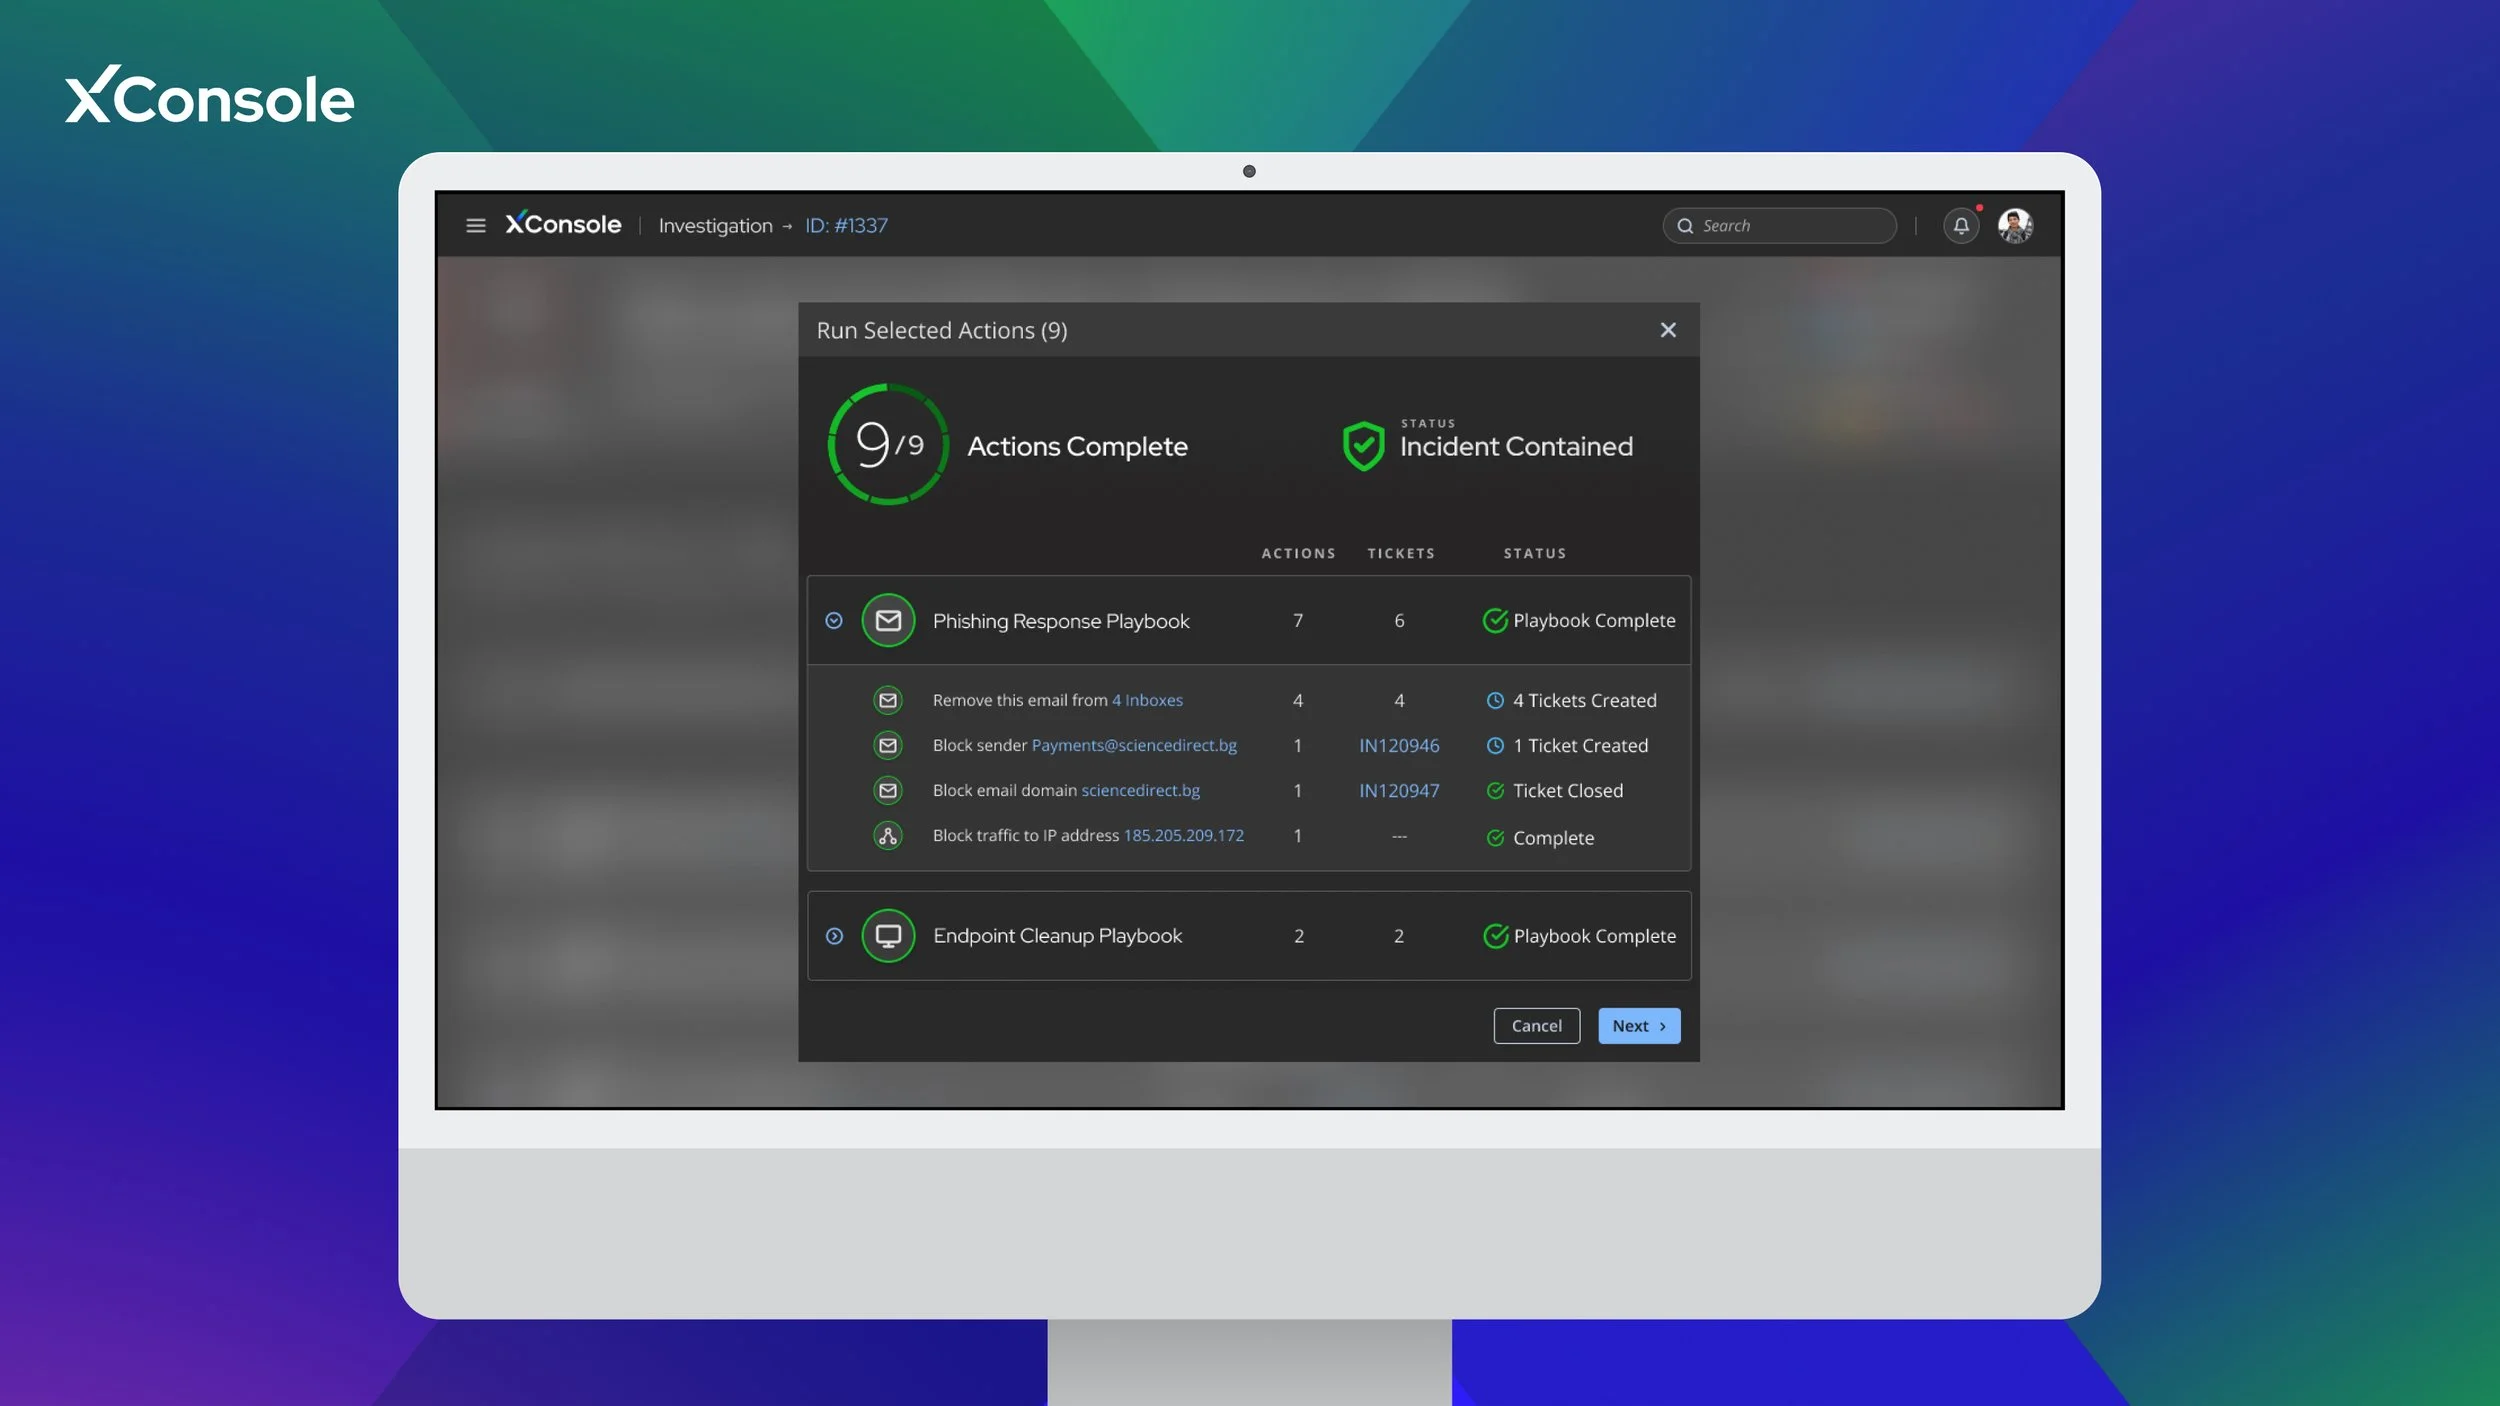Click the notification bell icon
Image resolution: width=2500 pixels, height=1406 pixels.
[x=1961, y=226]
